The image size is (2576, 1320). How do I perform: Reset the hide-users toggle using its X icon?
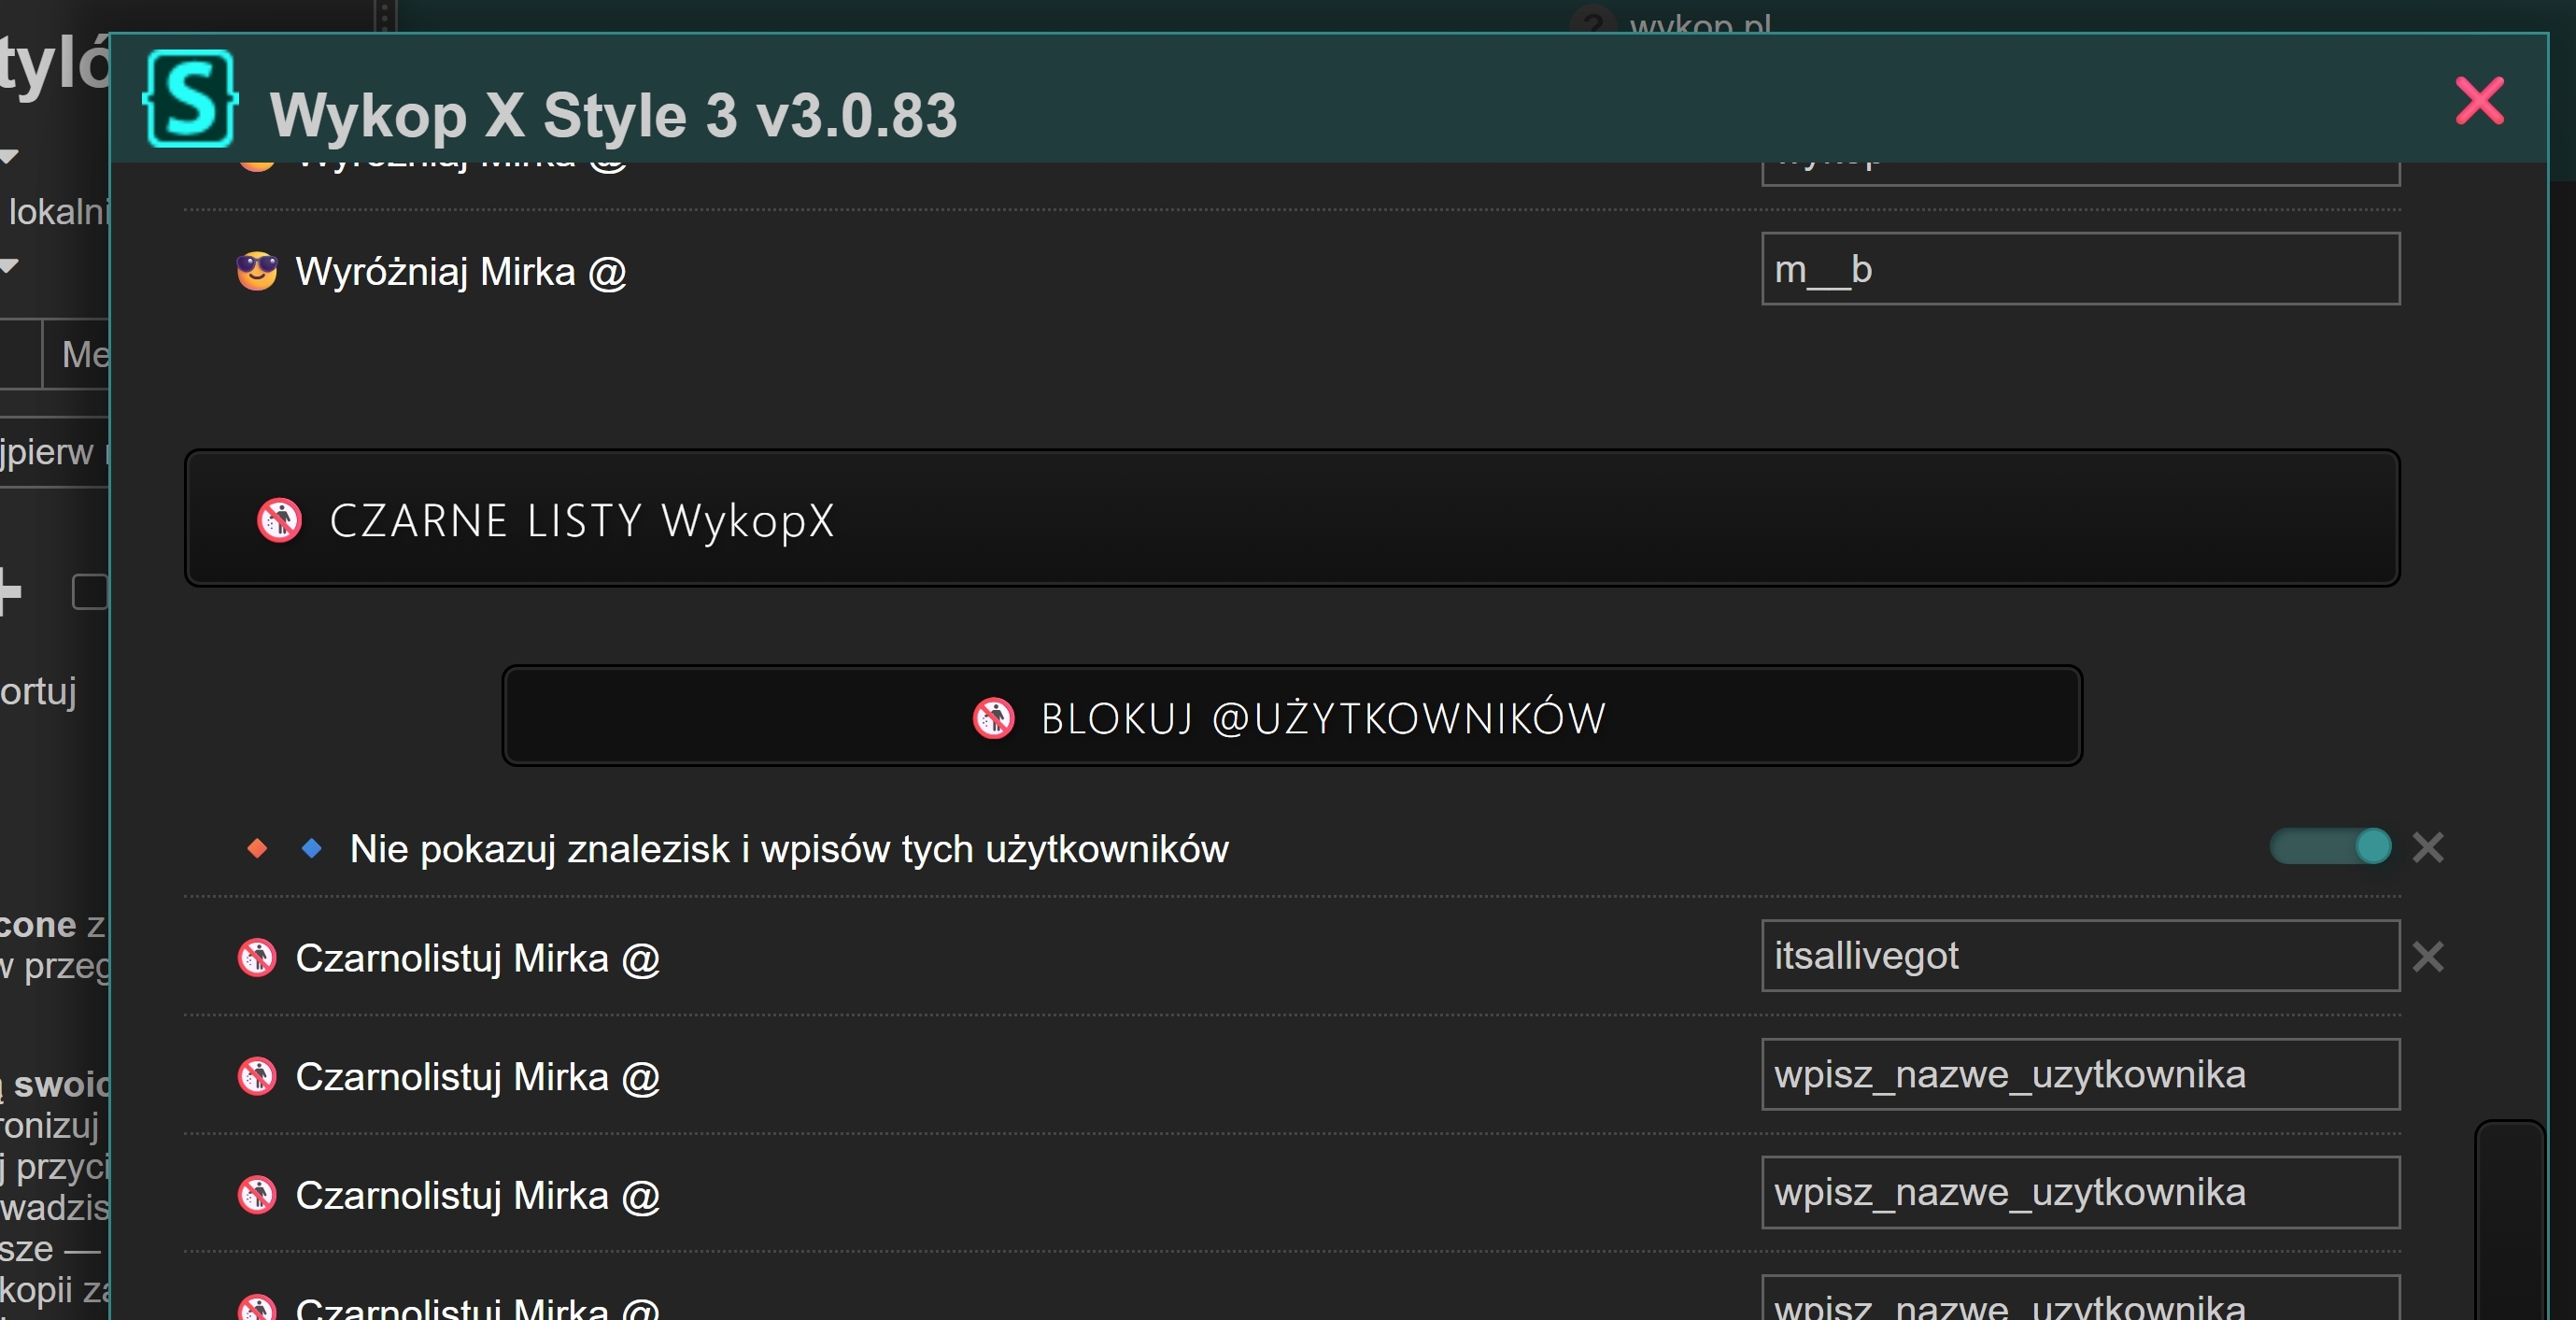tap(2428, 848)
